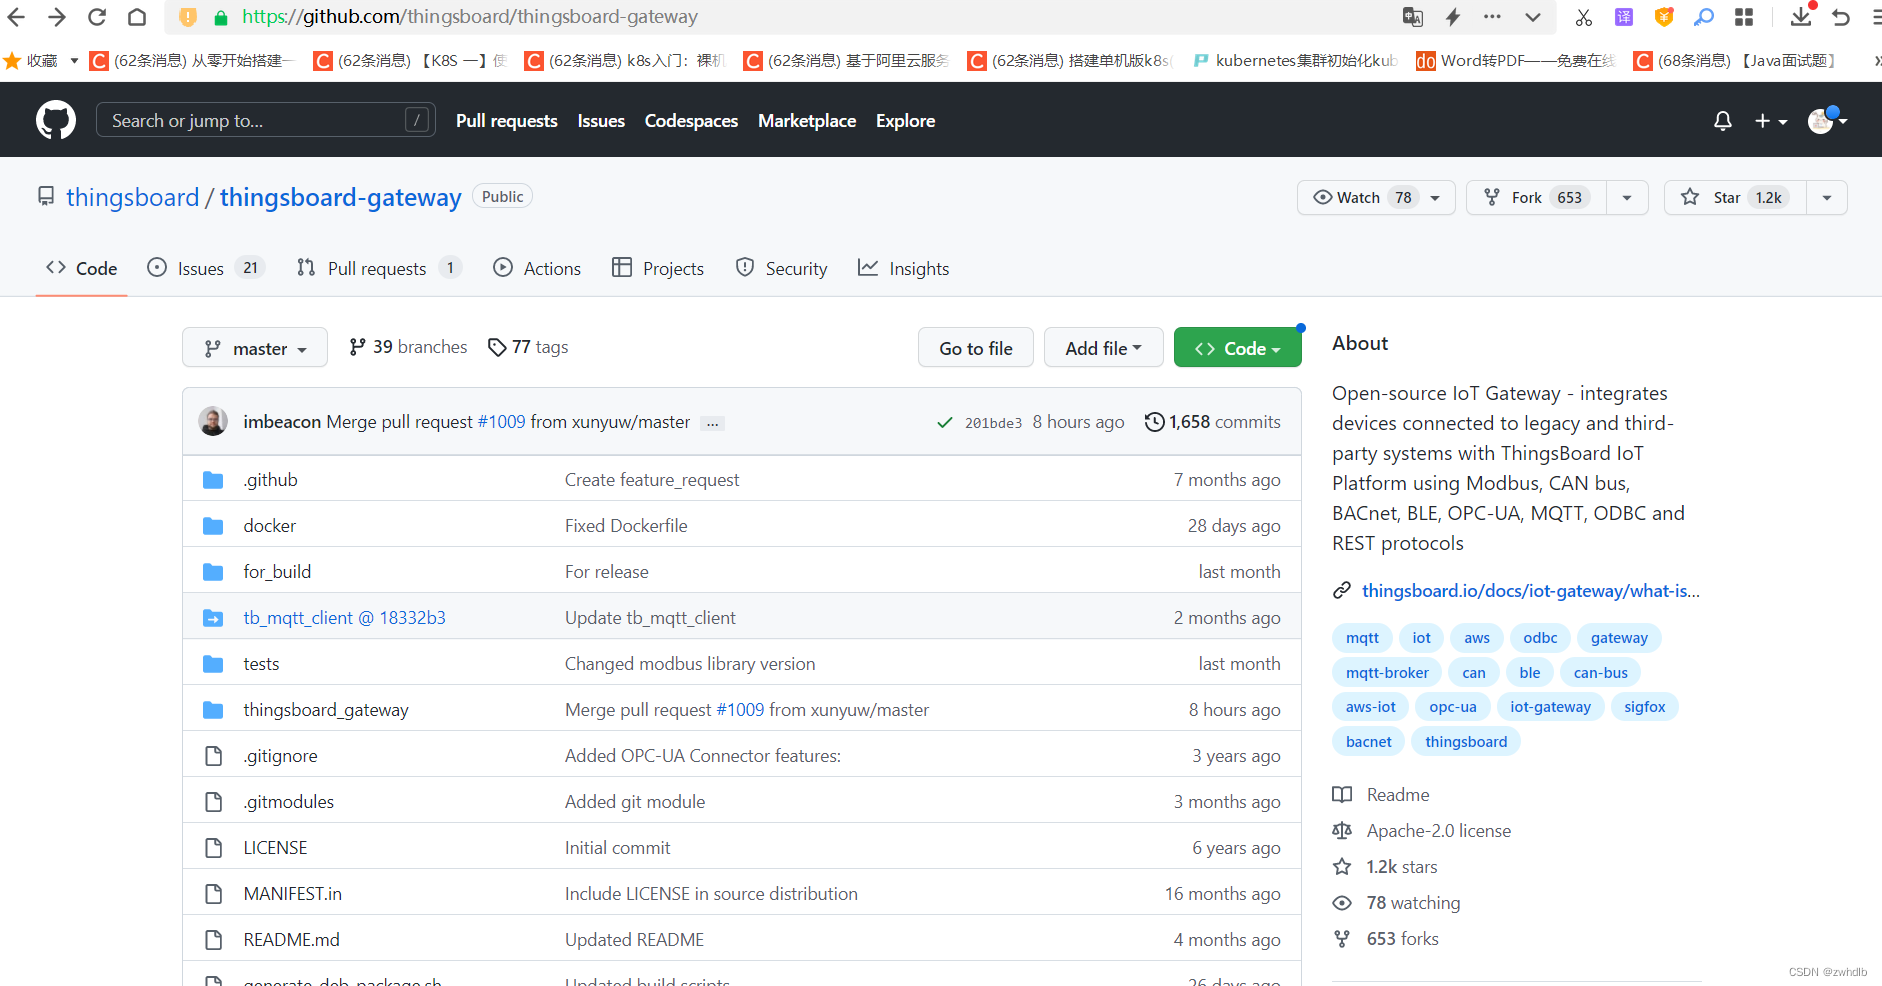
Task: Click in the Search or jump to field
Action: tap(265, 120)
